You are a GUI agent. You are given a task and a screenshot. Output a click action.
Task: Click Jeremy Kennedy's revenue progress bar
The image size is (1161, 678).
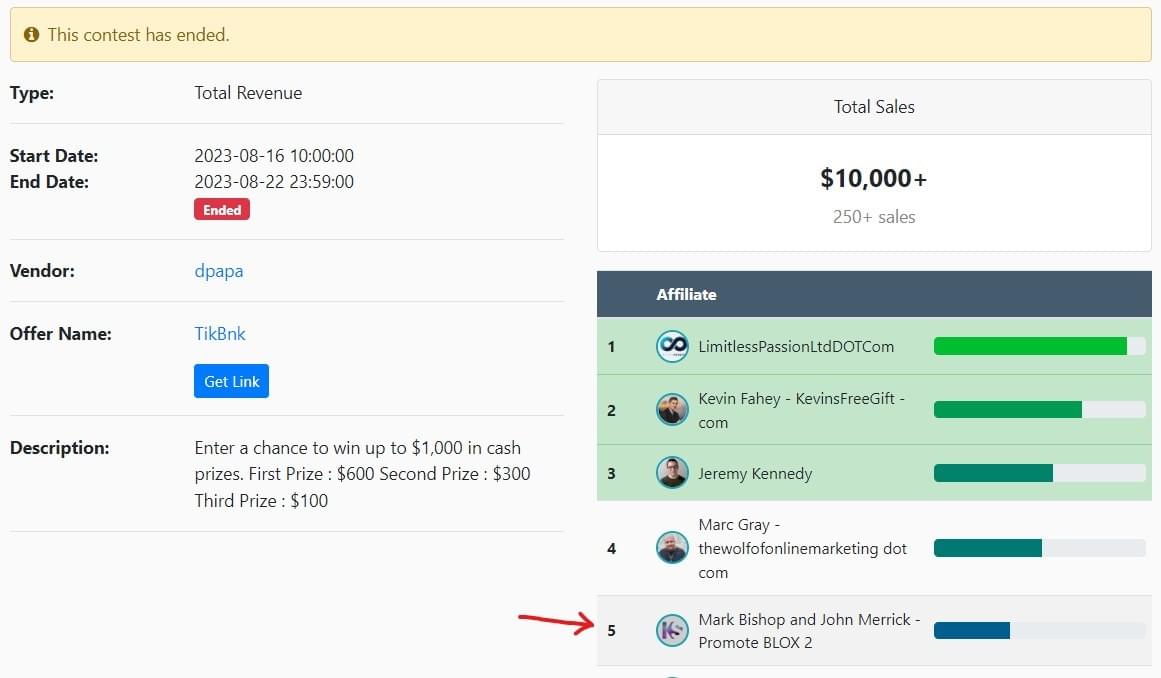993,473
